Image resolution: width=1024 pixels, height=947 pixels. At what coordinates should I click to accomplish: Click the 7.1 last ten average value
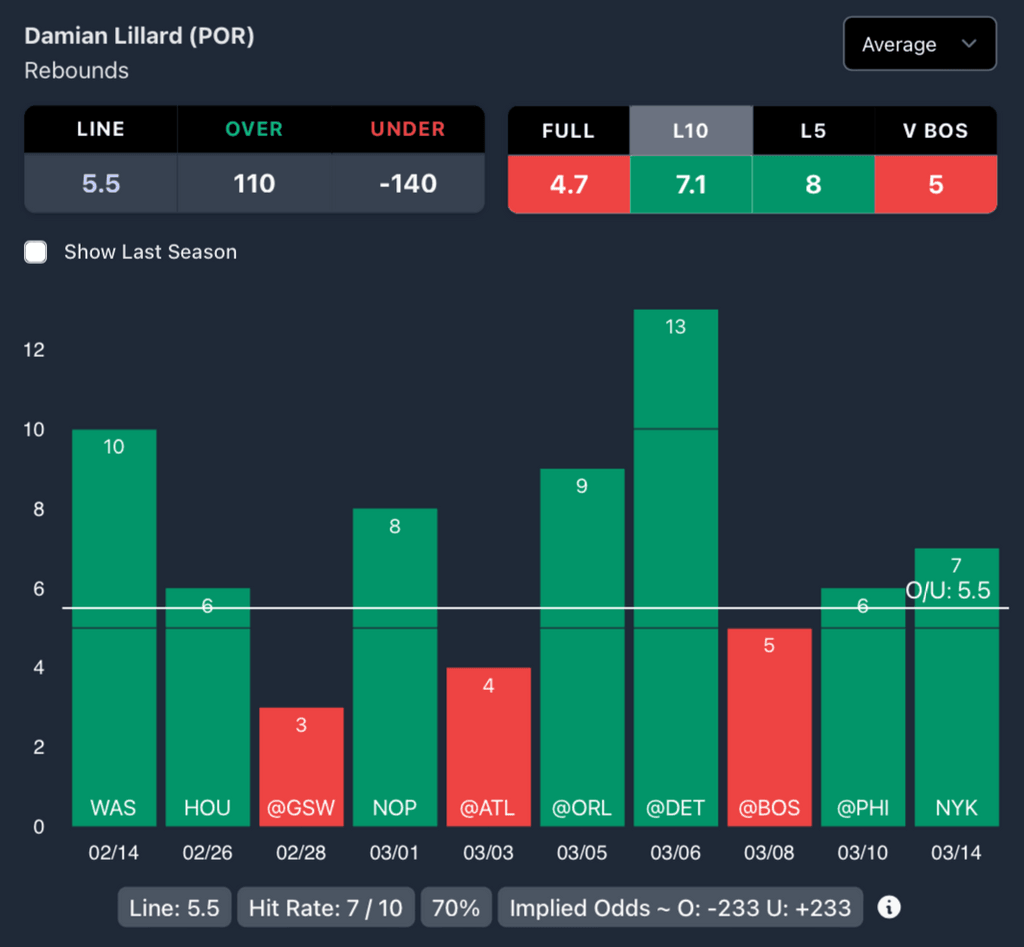tap(691, 185)
